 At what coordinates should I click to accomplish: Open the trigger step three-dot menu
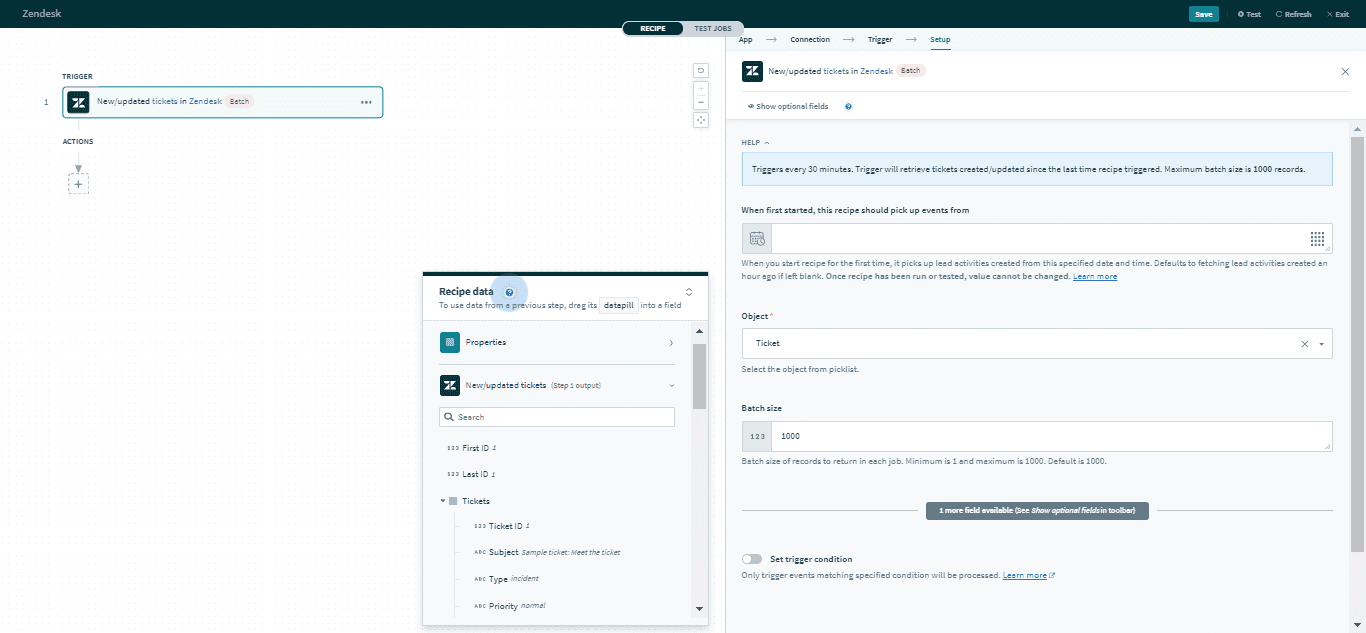click(x=366, y=102)
